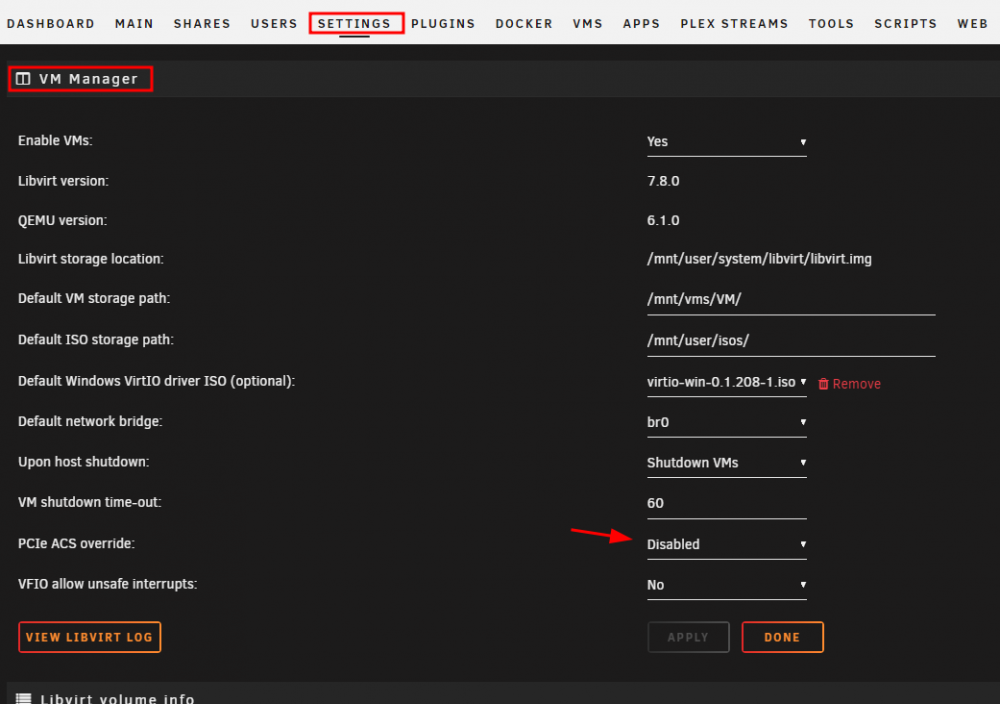Open the PCIe ACS override dropdown
This screenshot has height=704, width=1000.
[x=726, y=545]
